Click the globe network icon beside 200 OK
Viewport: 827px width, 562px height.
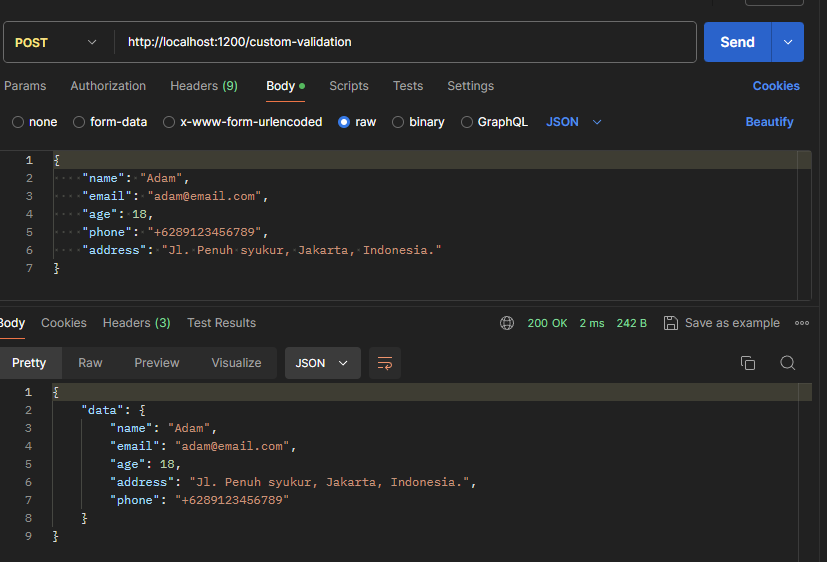tap(507, 323)
